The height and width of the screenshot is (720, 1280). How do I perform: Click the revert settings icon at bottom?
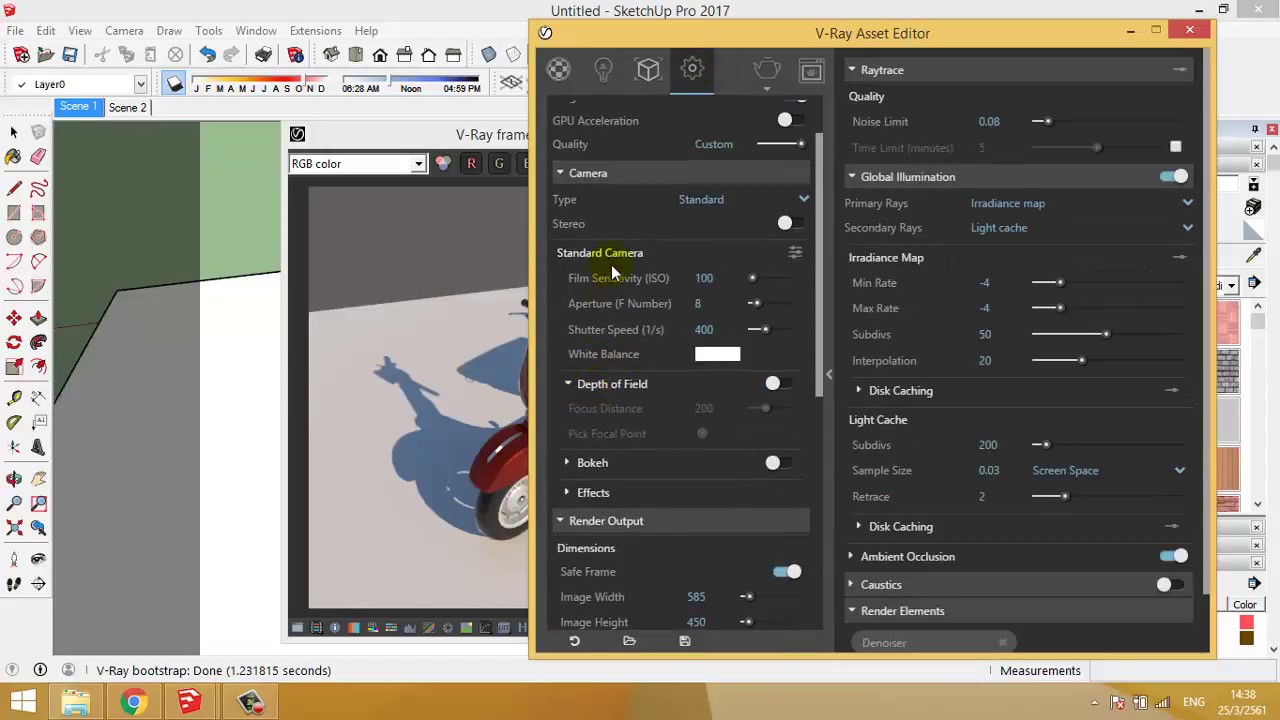coord(574,641)
